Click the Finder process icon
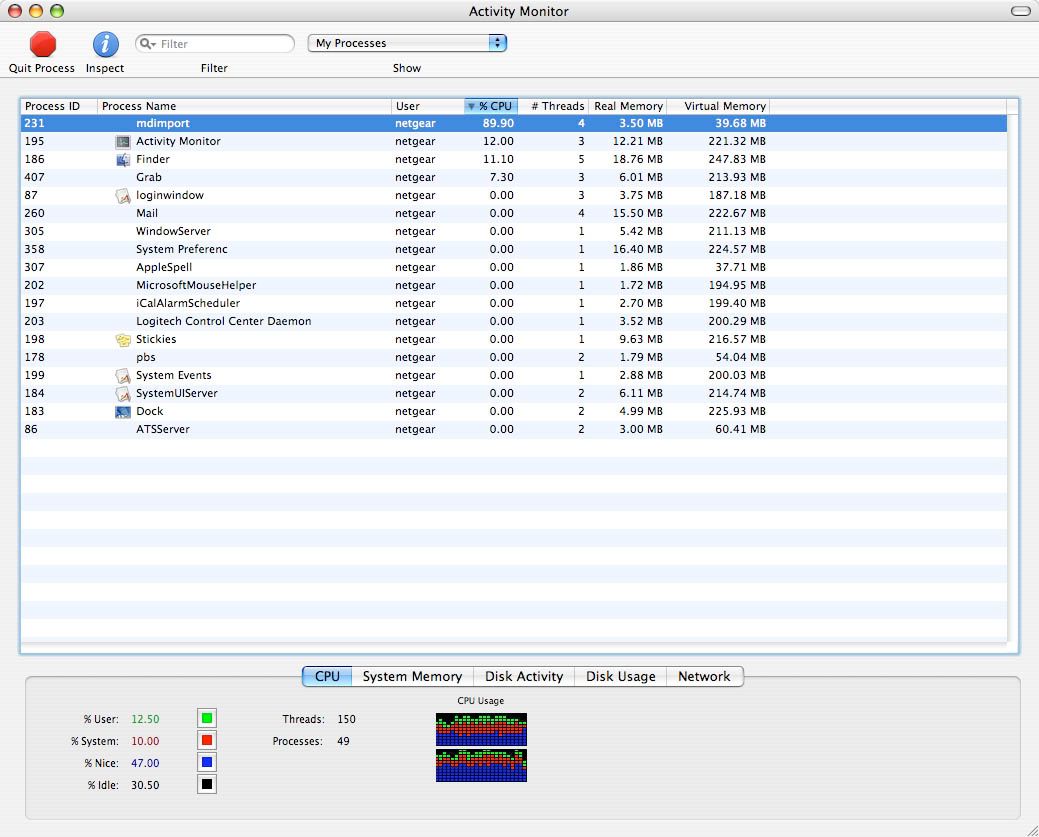 tap(123, 159)
